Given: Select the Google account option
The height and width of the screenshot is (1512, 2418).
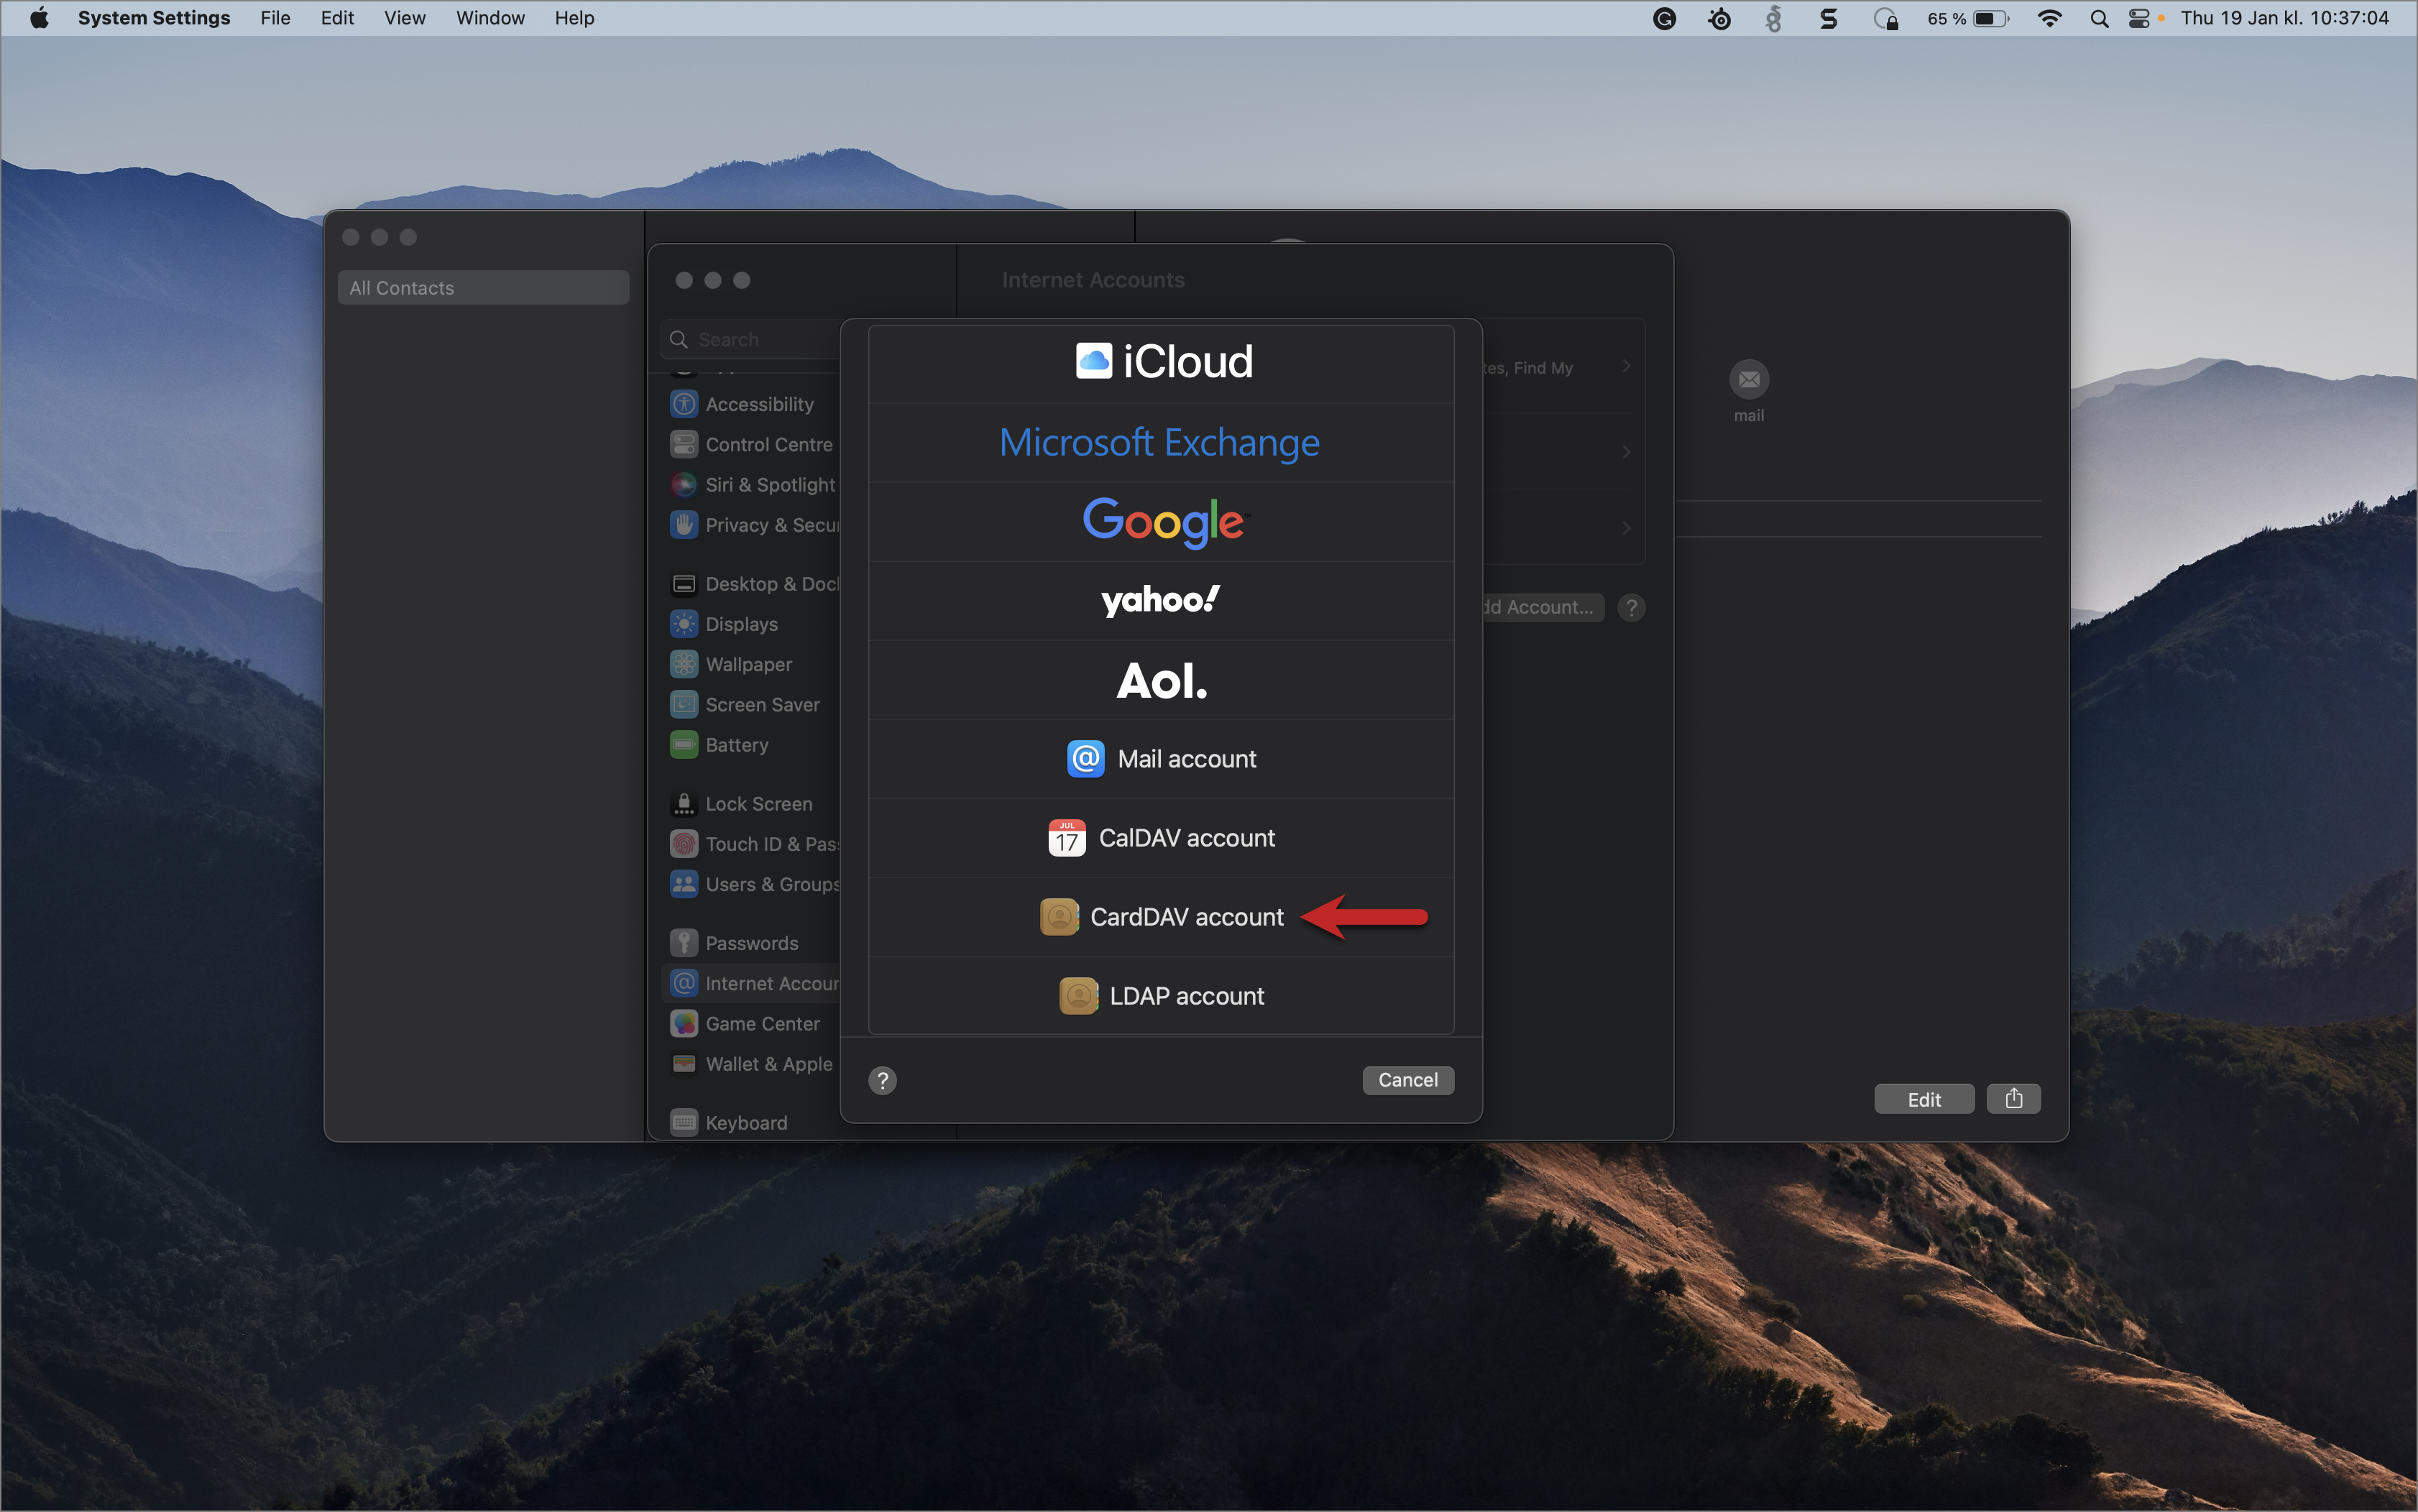Looking at the screenshot, I should [x=1161, y=522].
